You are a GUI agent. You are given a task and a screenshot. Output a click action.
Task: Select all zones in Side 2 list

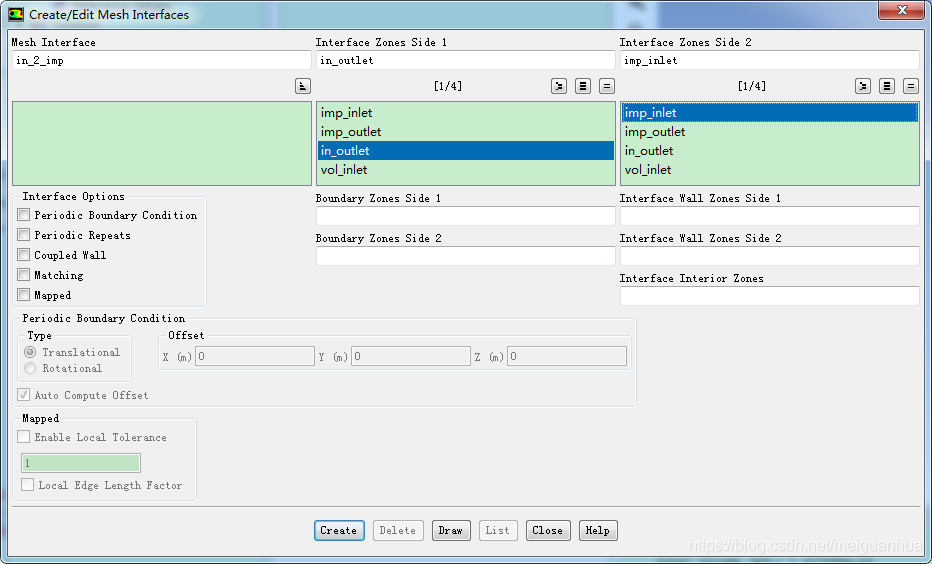pos(887,86)
